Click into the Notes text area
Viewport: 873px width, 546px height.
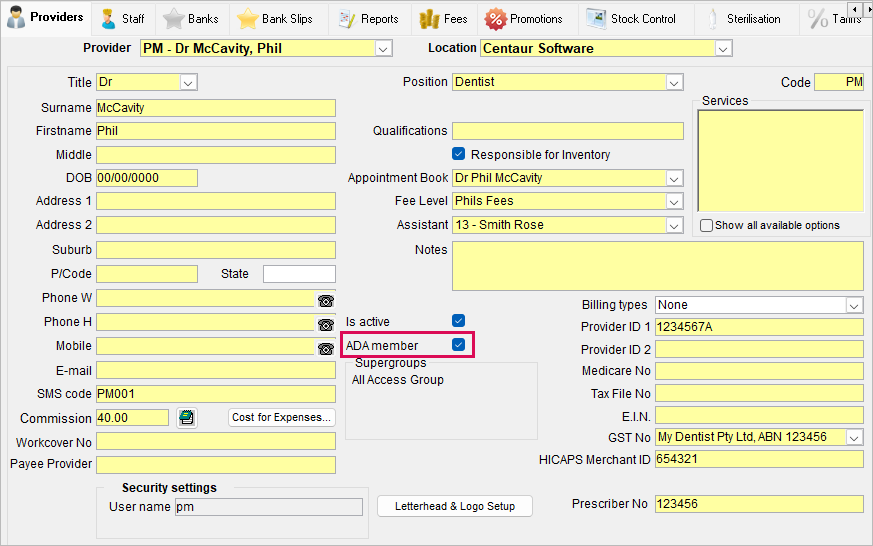click(x=658, y=266)
